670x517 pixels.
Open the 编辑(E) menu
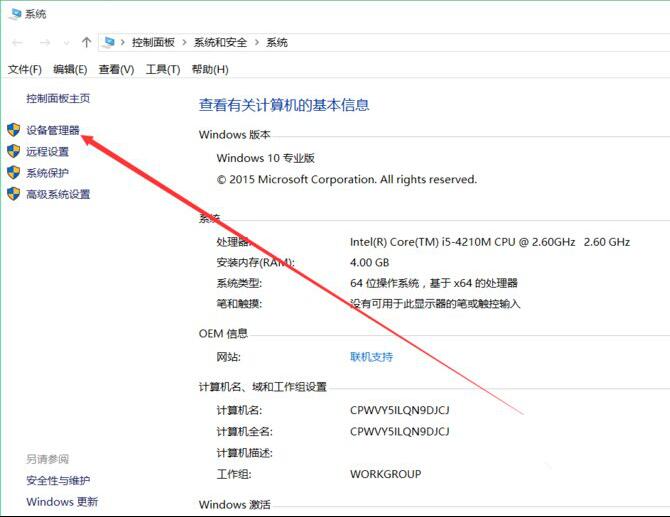(70, 69)
